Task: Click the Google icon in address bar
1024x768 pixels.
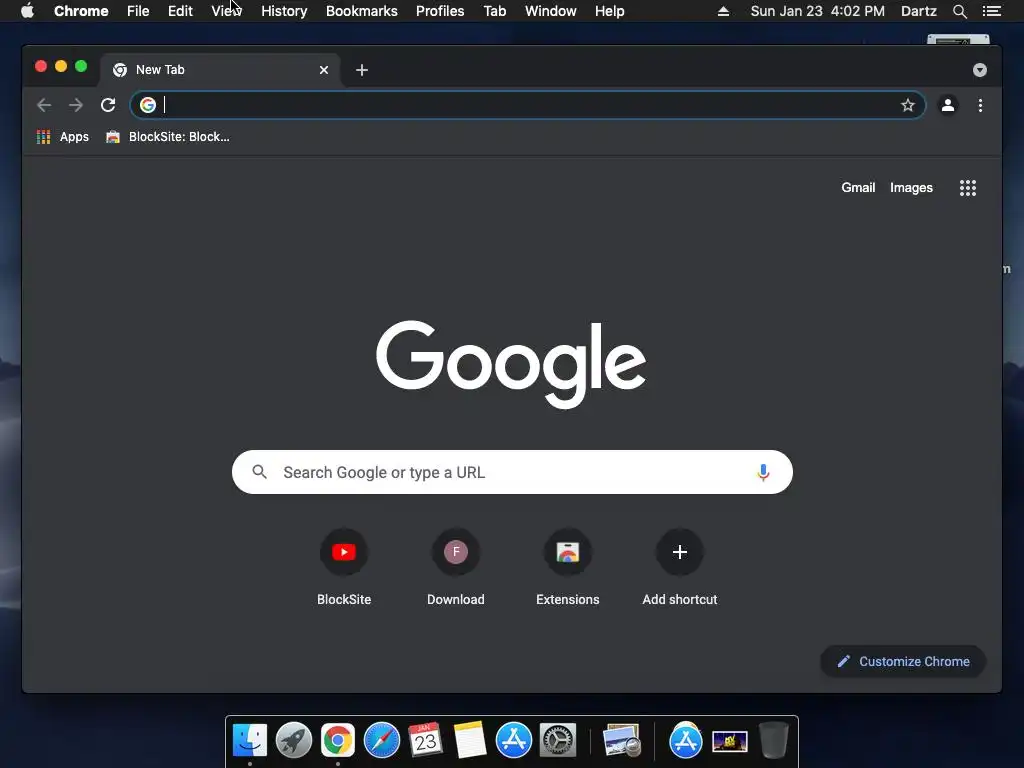Action: 148,104
